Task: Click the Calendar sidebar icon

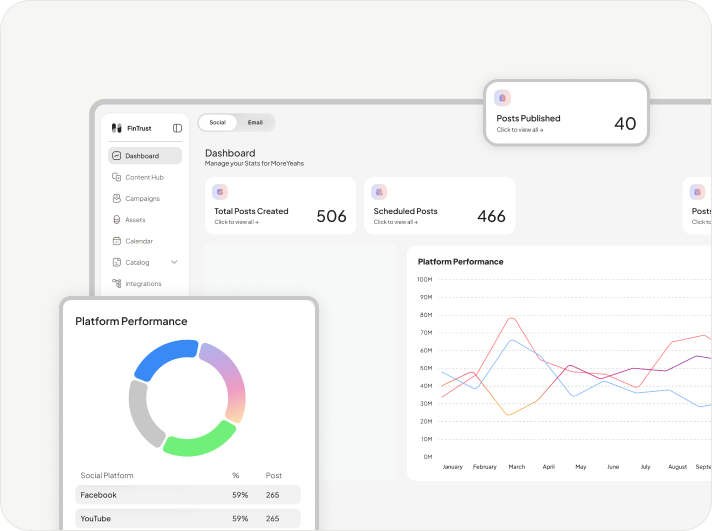Action: click(117, 241)
